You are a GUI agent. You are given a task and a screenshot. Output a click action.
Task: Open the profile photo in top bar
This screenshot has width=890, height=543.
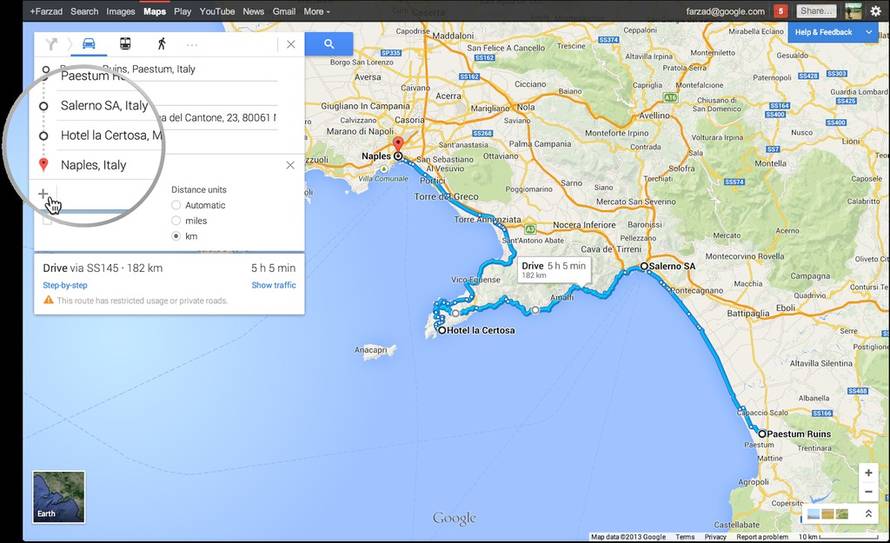(853, 11)
